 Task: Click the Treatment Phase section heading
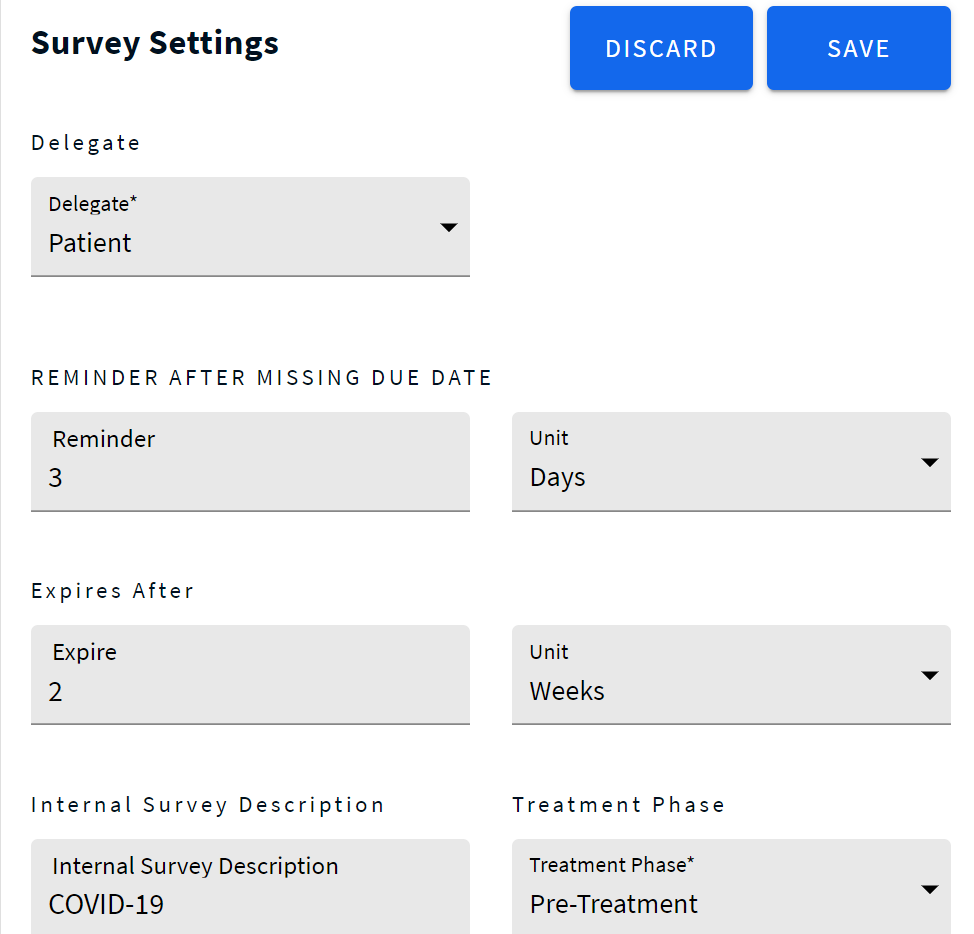point(618,805)
